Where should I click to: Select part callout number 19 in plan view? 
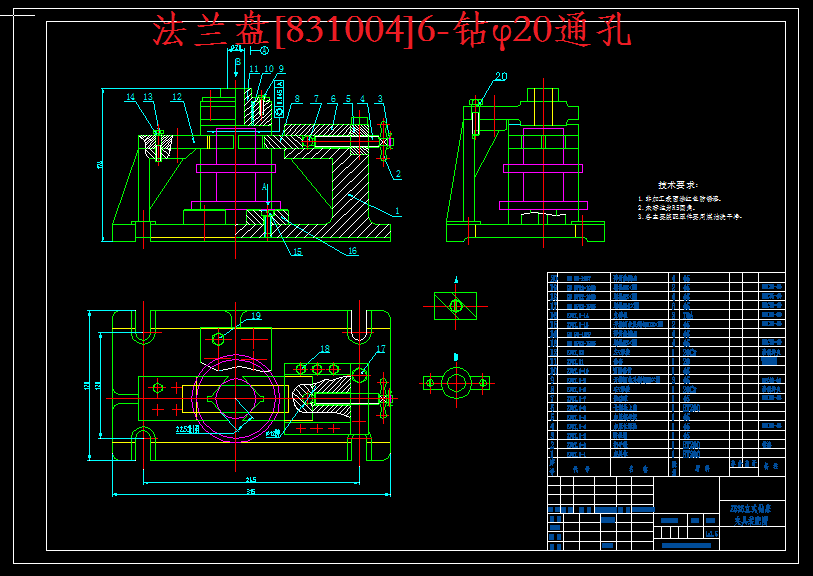[x=256, y=316]
